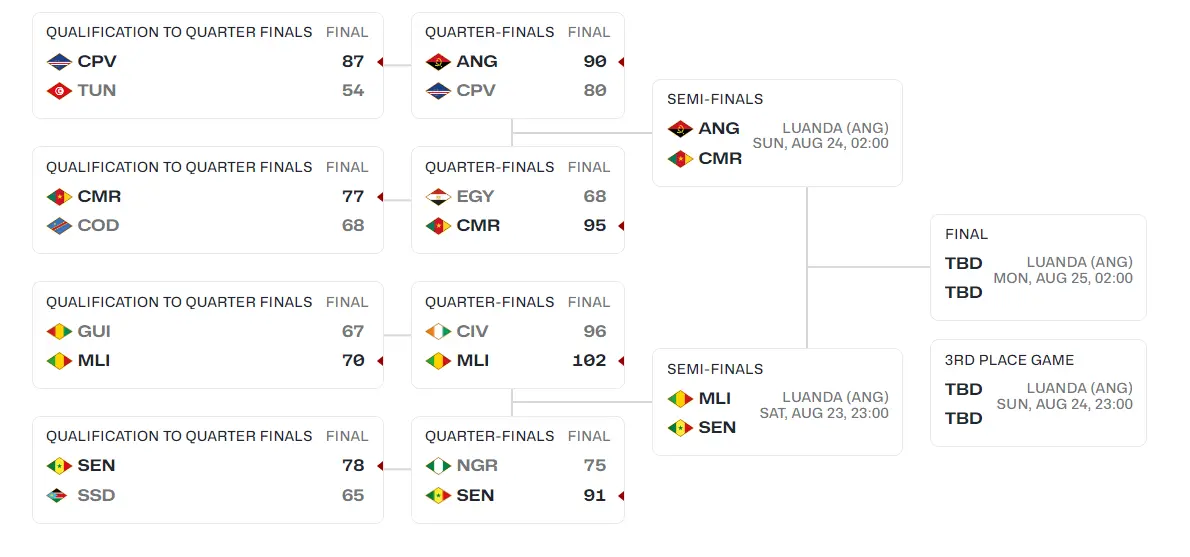The height and width of the screenshot is (557, 1190).
Task: Click the Angola flag in quarter-finals
Action: tap(438, 62)
